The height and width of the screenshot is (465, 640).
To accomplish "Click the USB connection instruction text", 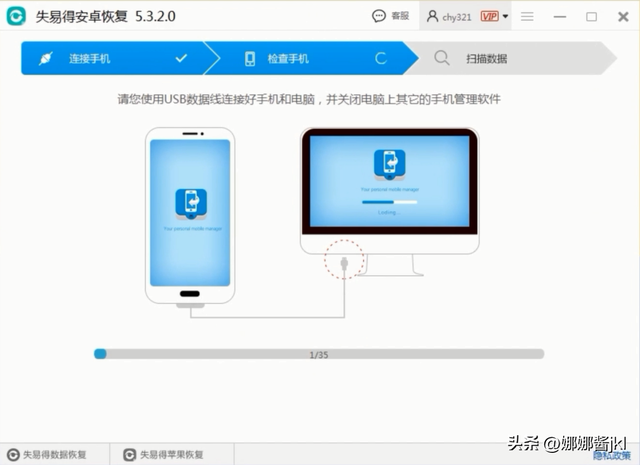I will tap(309, 99).
